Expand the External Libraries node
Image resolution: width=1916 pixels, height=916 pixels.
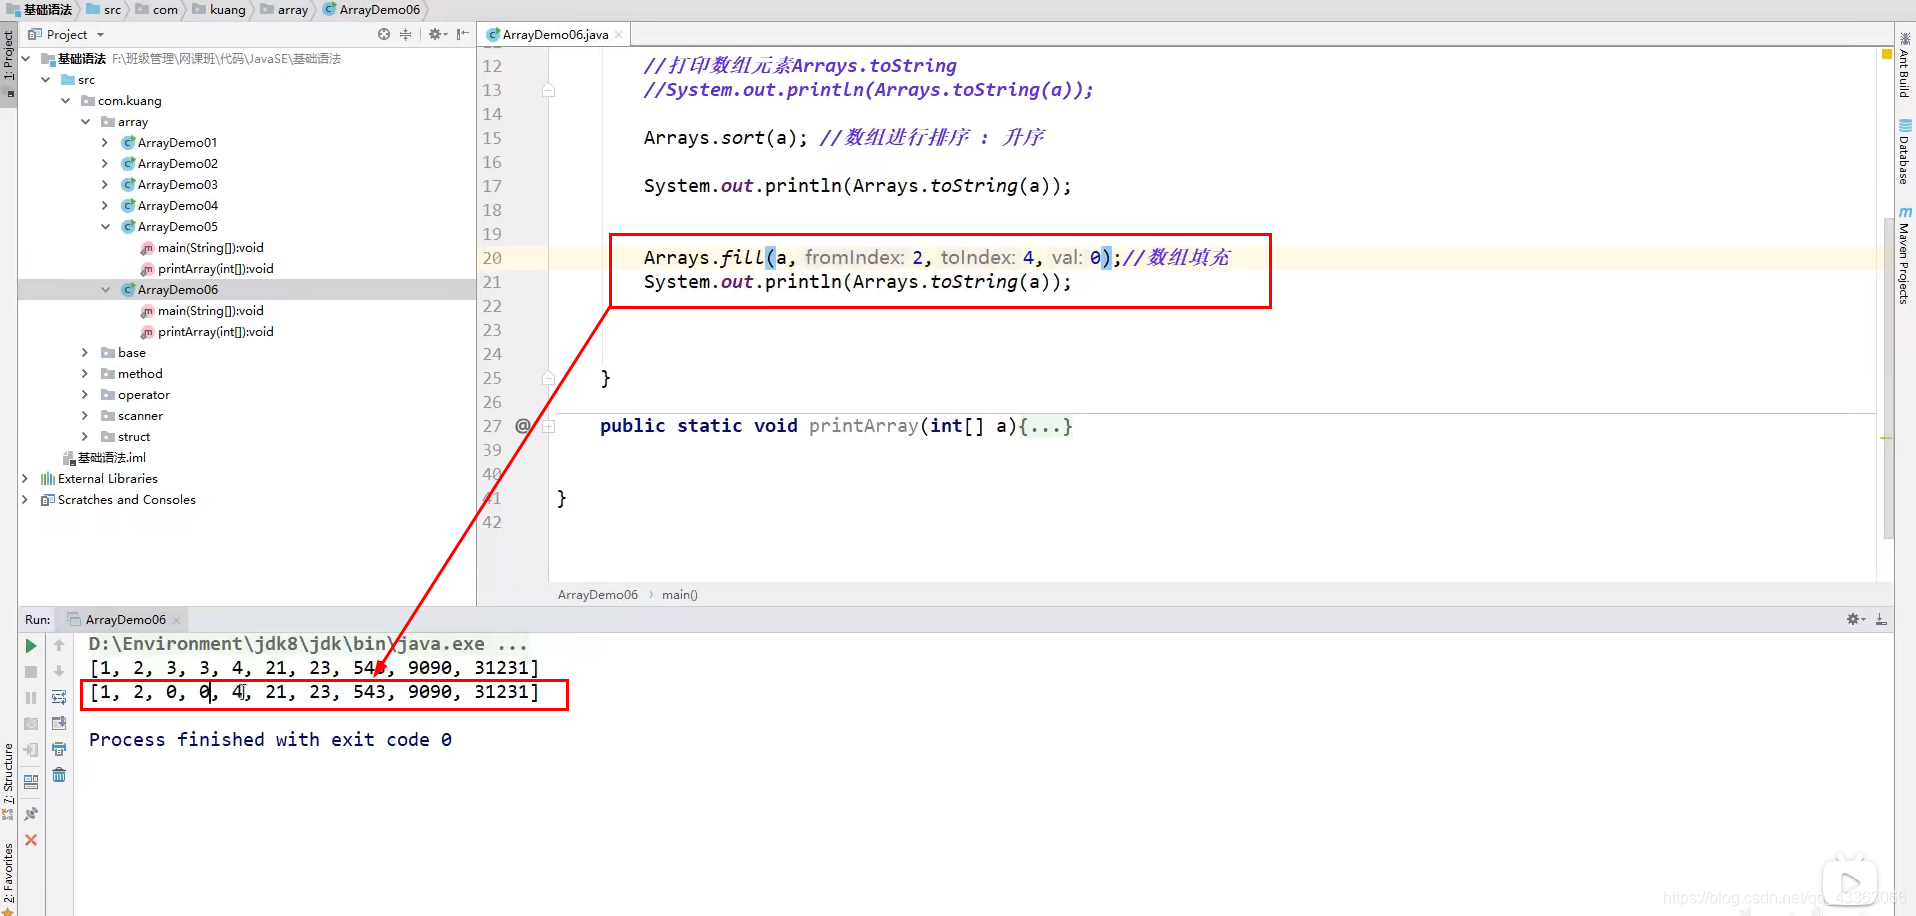click(x=25, y=479)
